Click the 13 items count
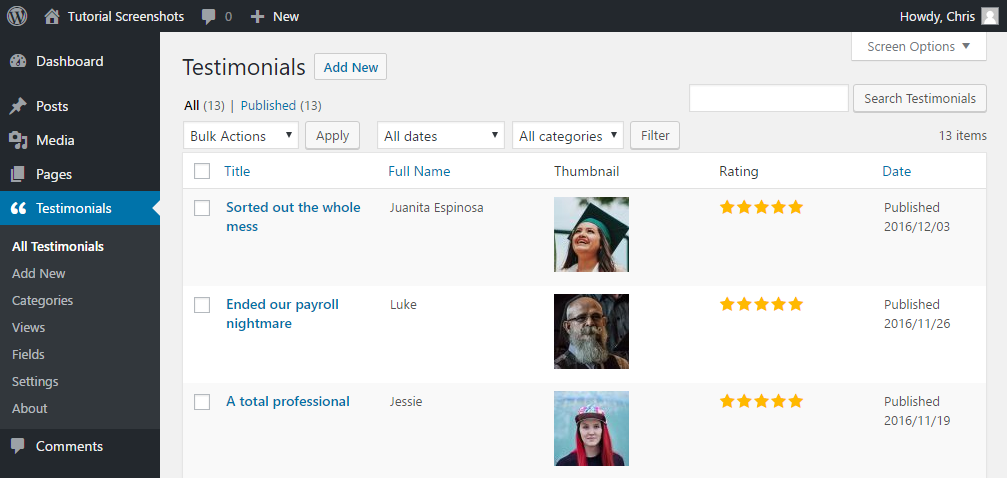 click(x=963, y=136)
